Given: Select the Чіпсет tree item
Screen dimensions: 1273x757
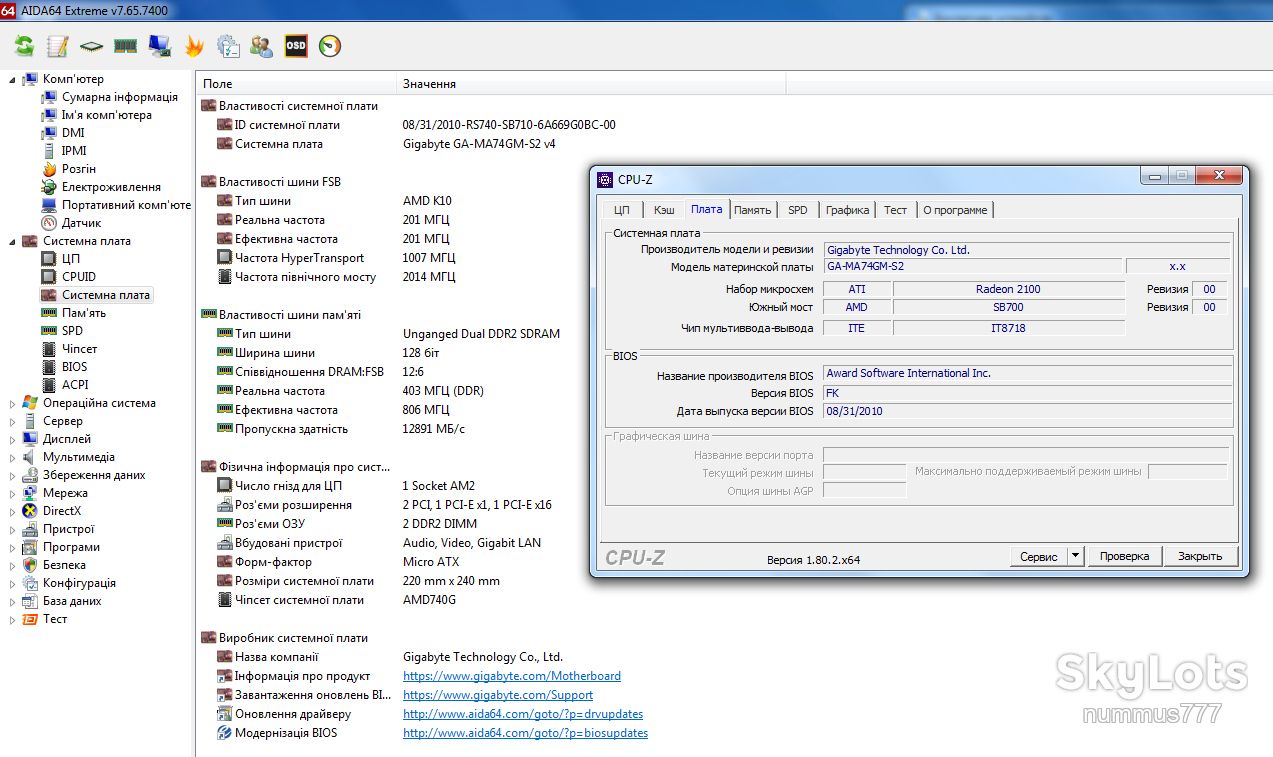Looking at the screenshot, I should click(80, 349).
